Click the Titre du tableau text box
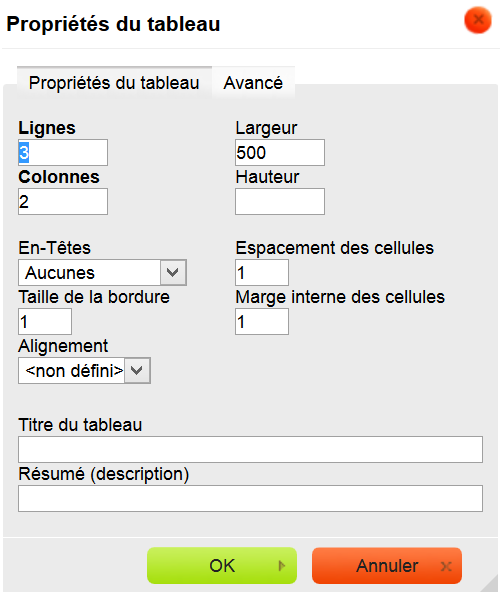 pos(250,450)
